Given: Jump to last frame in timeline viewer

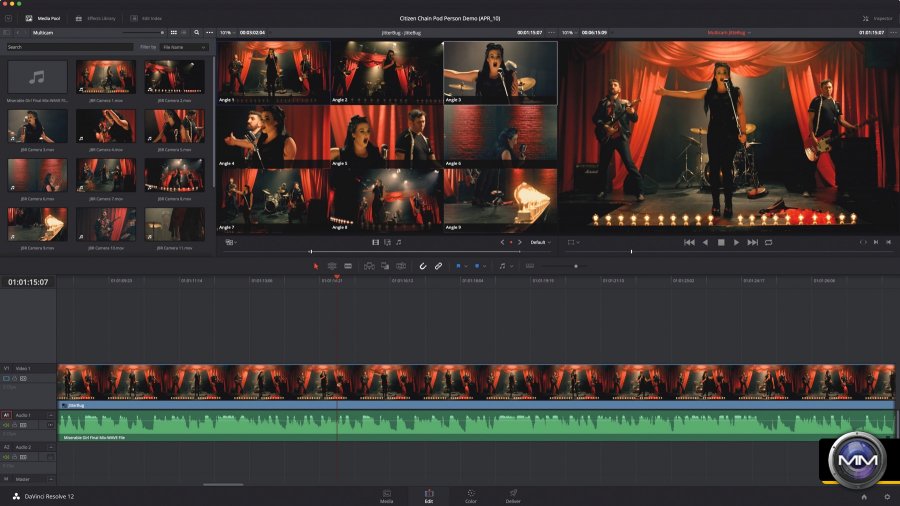Looking at the screenshot, I should pyautogui.click(x=752, y=243).
